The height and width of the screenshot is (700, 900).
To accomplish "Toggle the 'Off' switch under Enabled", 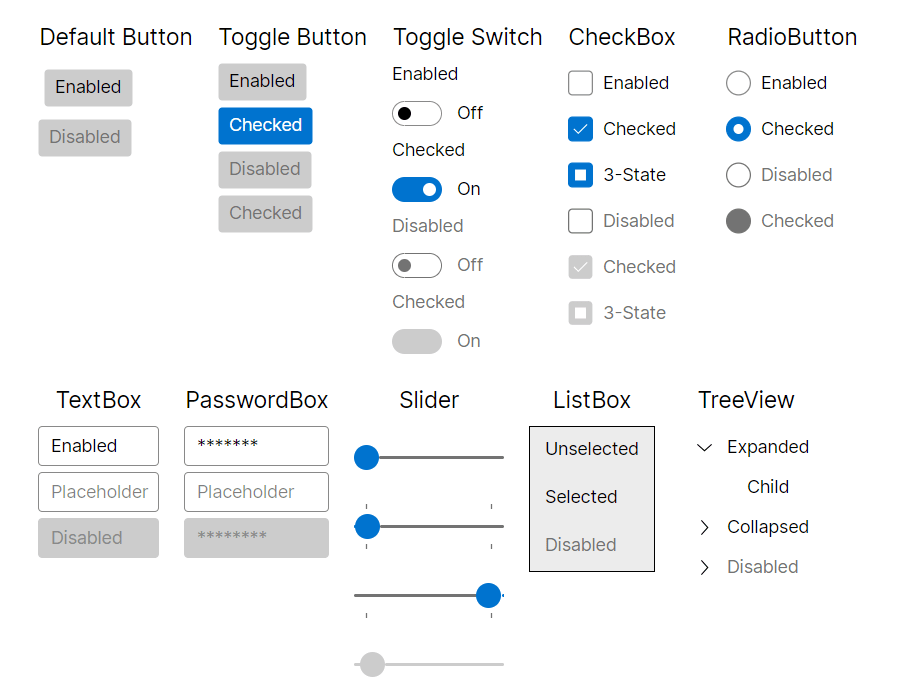I will 417,113.
